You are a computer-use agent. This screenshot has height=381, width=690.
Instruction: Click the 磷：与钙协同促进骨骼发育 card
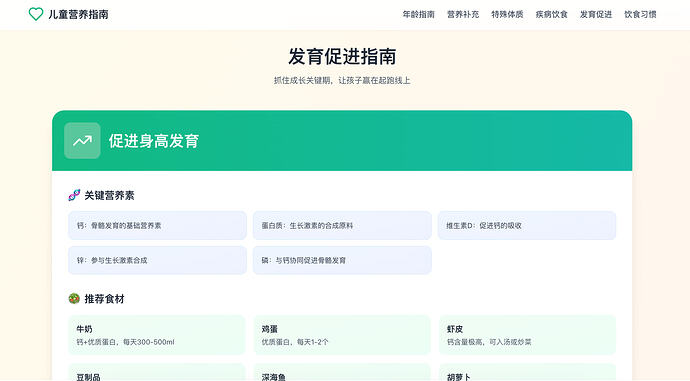tap(342, 260)
